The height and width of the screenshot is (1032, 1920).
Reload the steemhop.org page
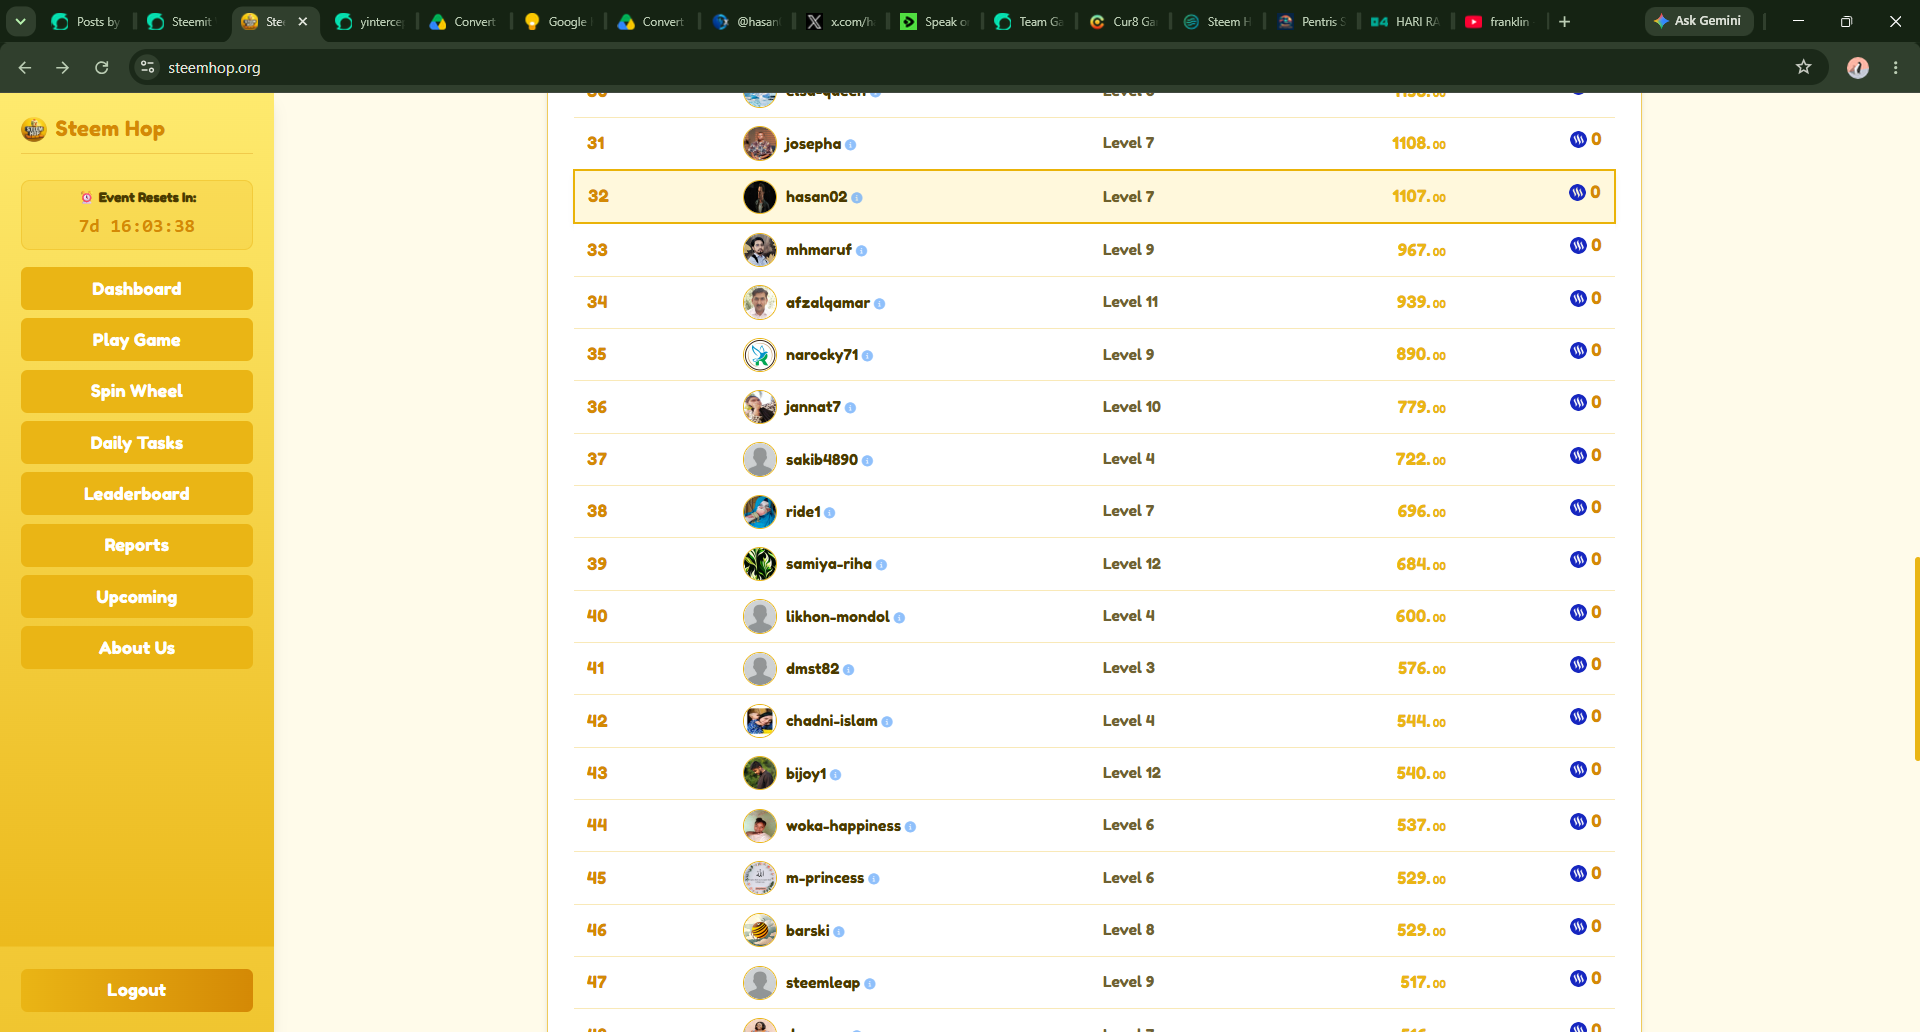pyautogui.click(x=101, y=67)
